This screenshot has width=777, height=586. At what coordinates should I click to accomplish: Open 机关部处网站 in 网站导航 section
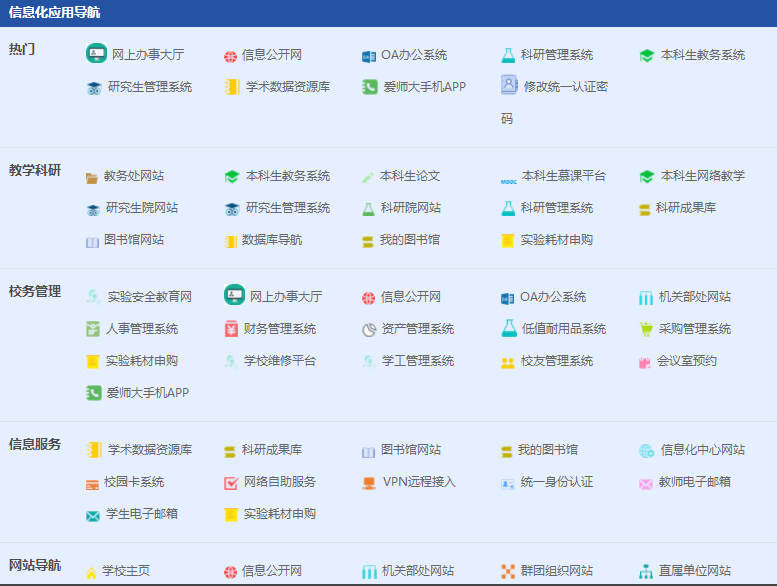[418, 571]
